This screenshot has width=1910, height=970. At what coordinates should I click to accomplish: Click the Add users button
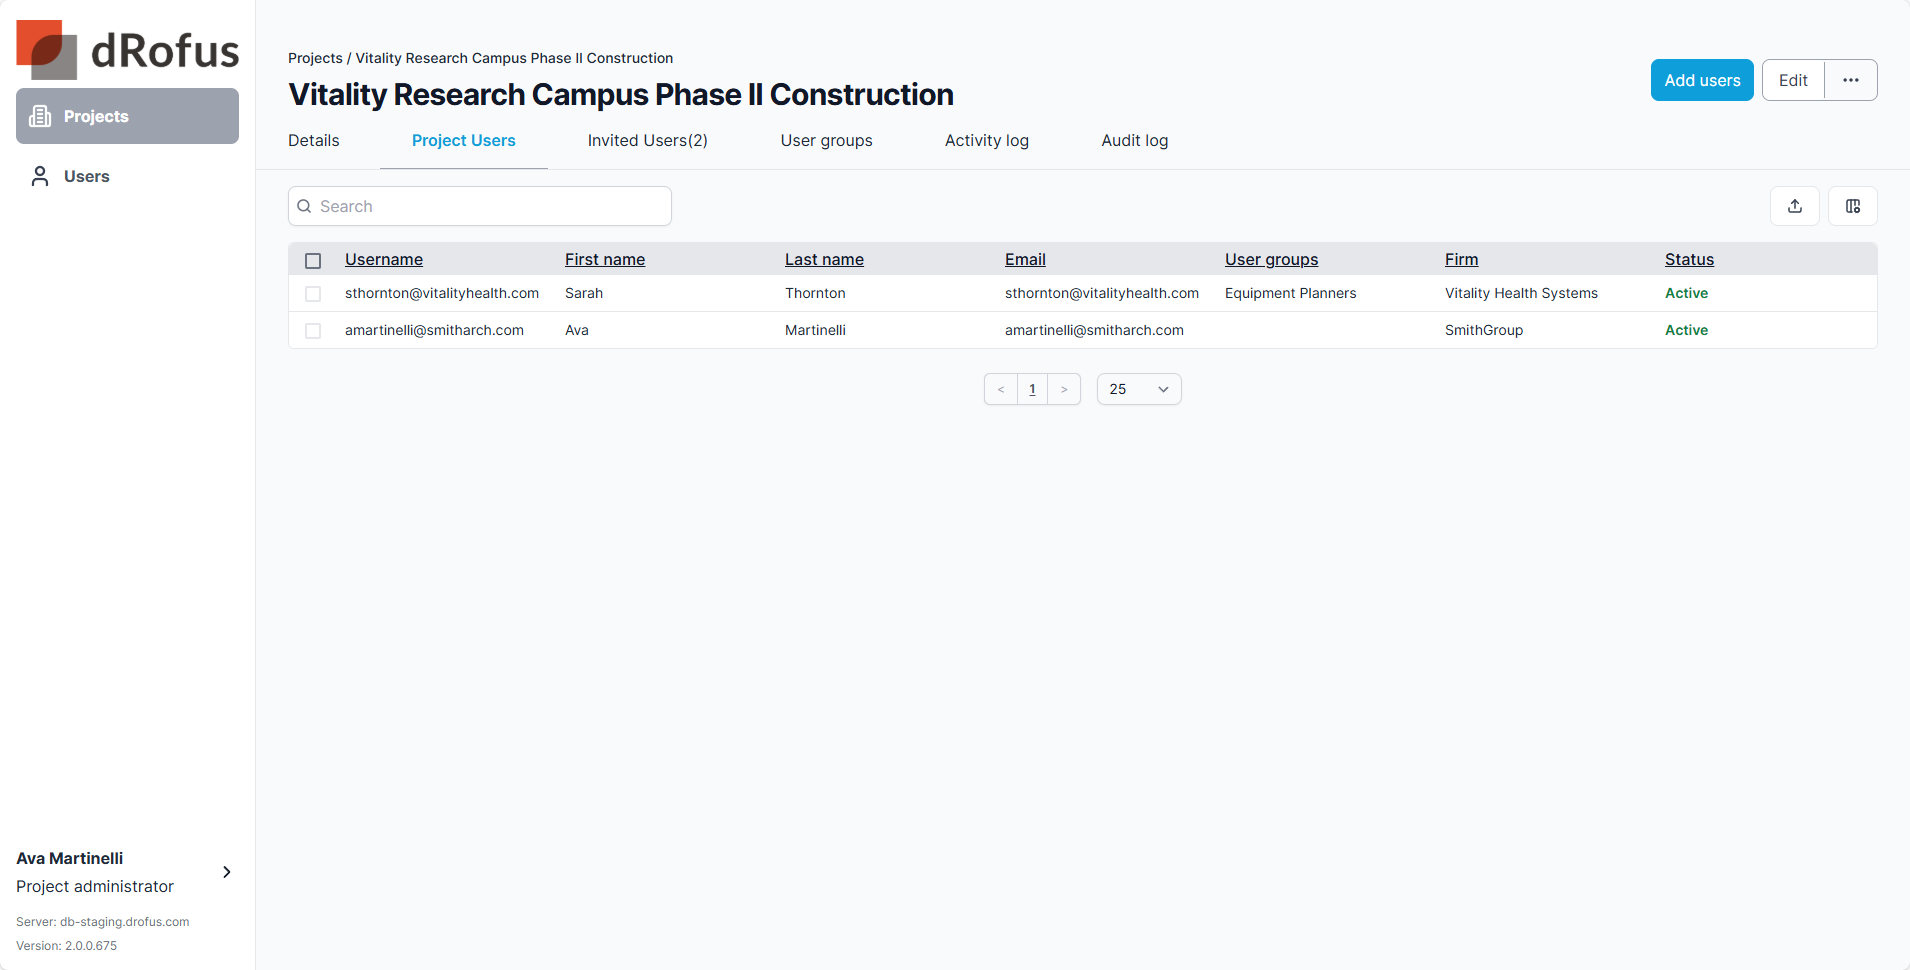(1701, 80)
